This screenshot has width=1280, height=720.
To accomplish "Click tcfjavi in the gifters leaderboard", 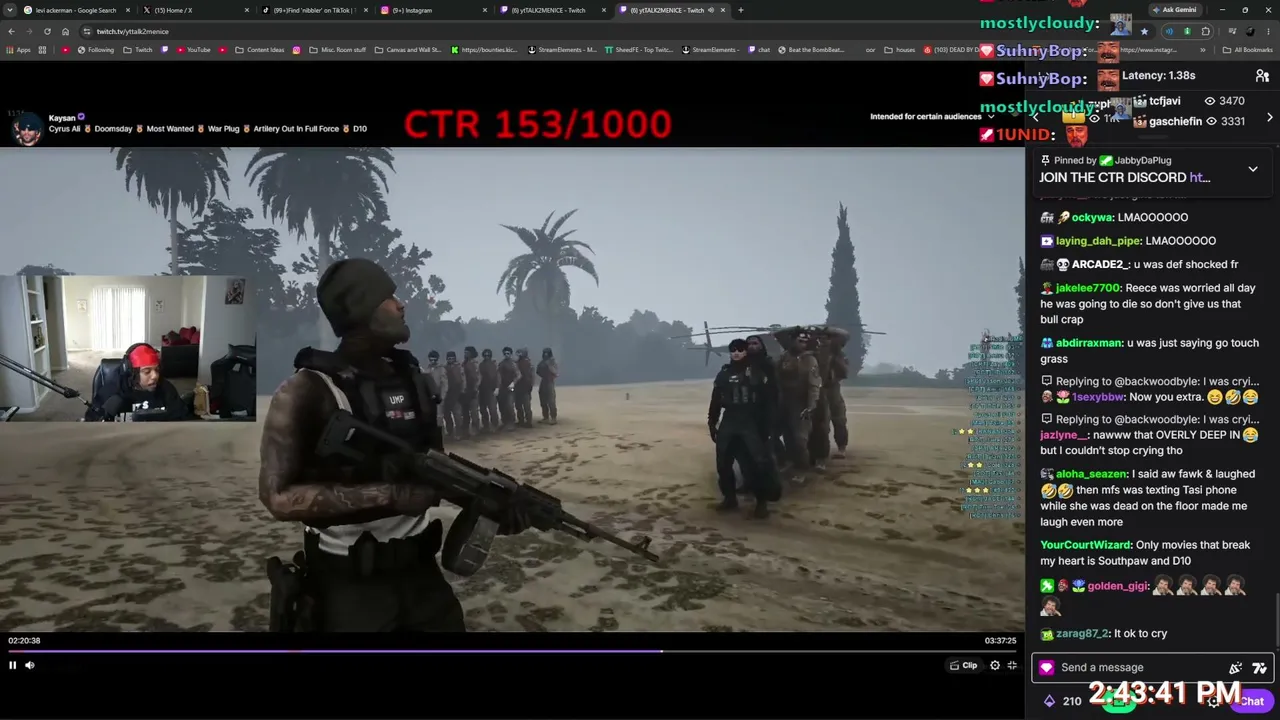I will click(1165, 101).
